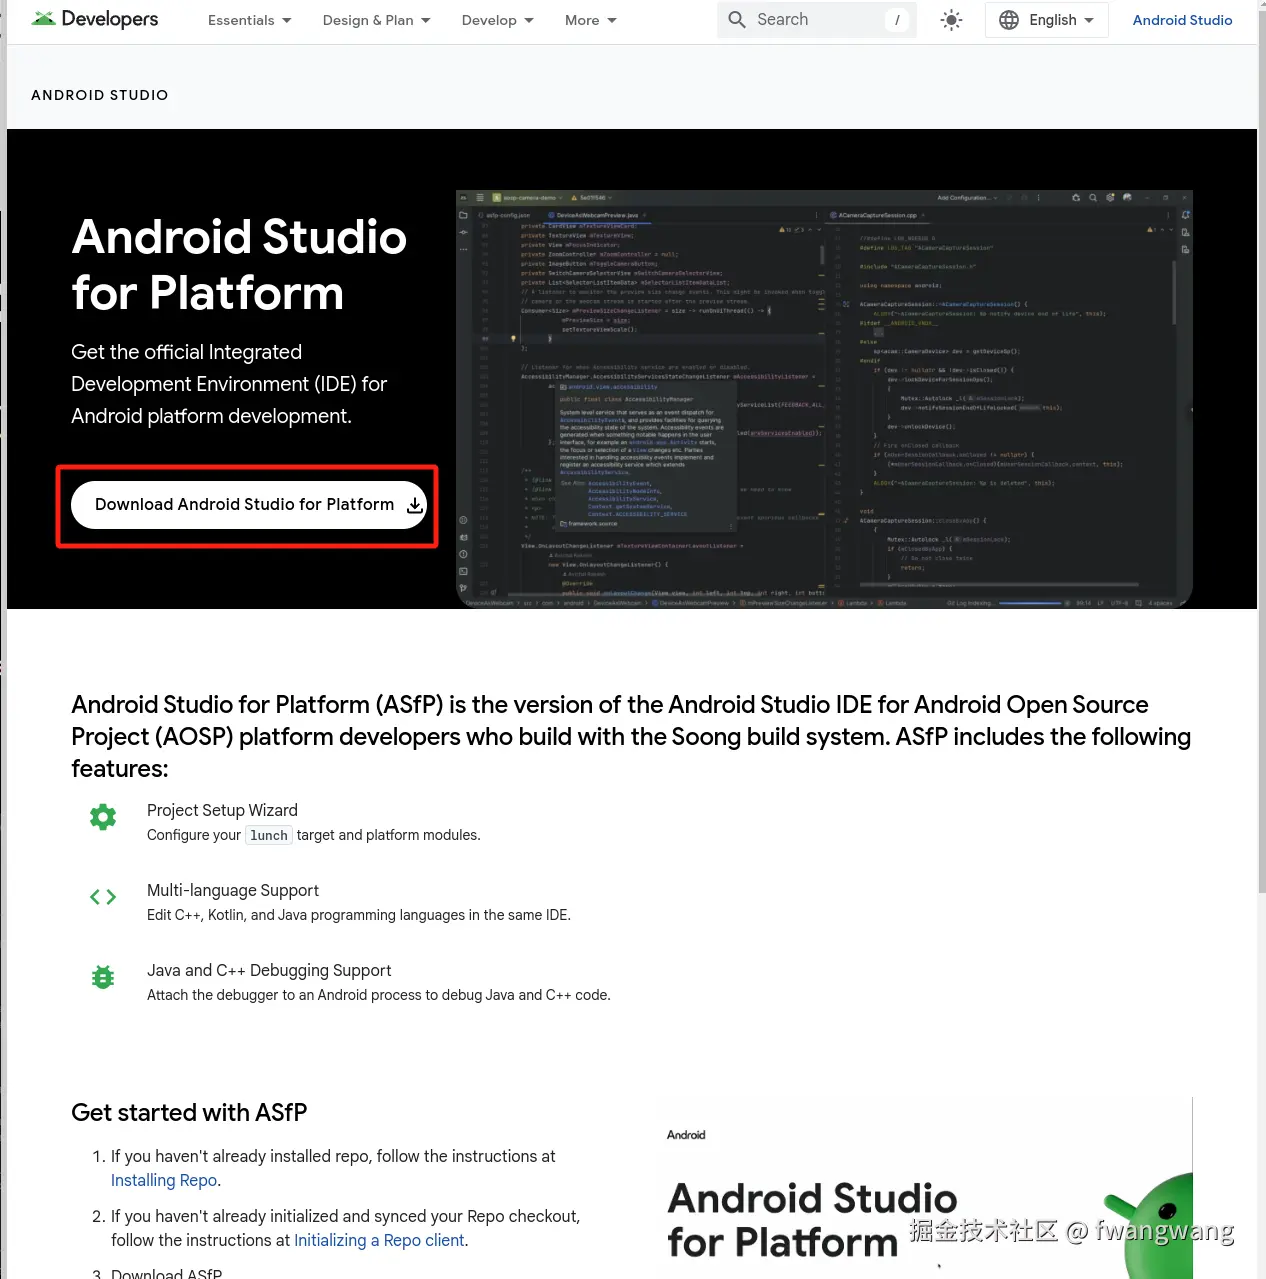Click the Initializing a Repo client link

pyautogui.click(x=379, y=1240)
